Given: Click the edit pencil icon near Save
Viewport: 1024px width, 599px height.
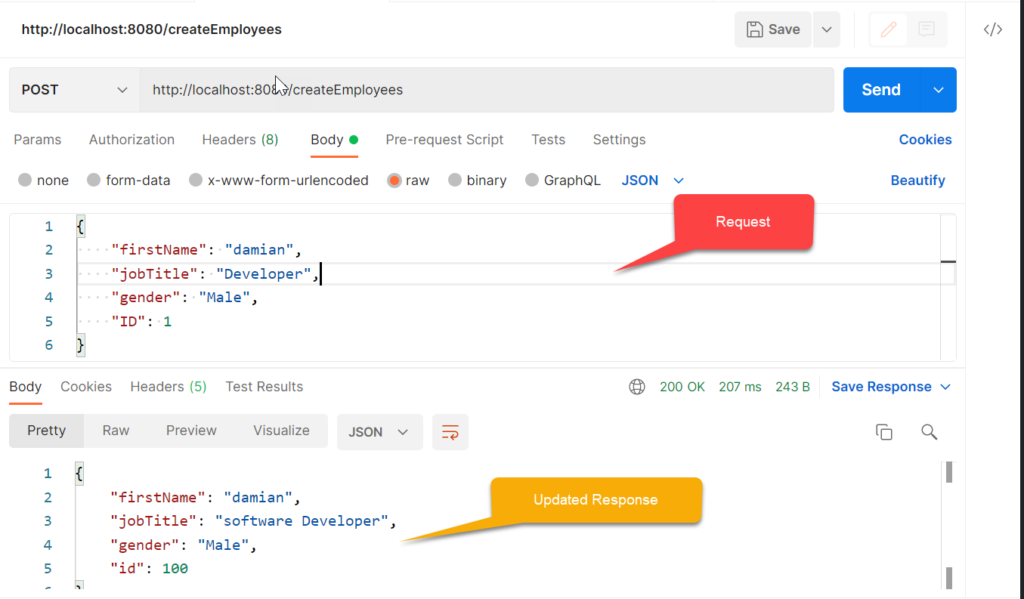Looking at the screenshot, I should click(x=888, y=29).
